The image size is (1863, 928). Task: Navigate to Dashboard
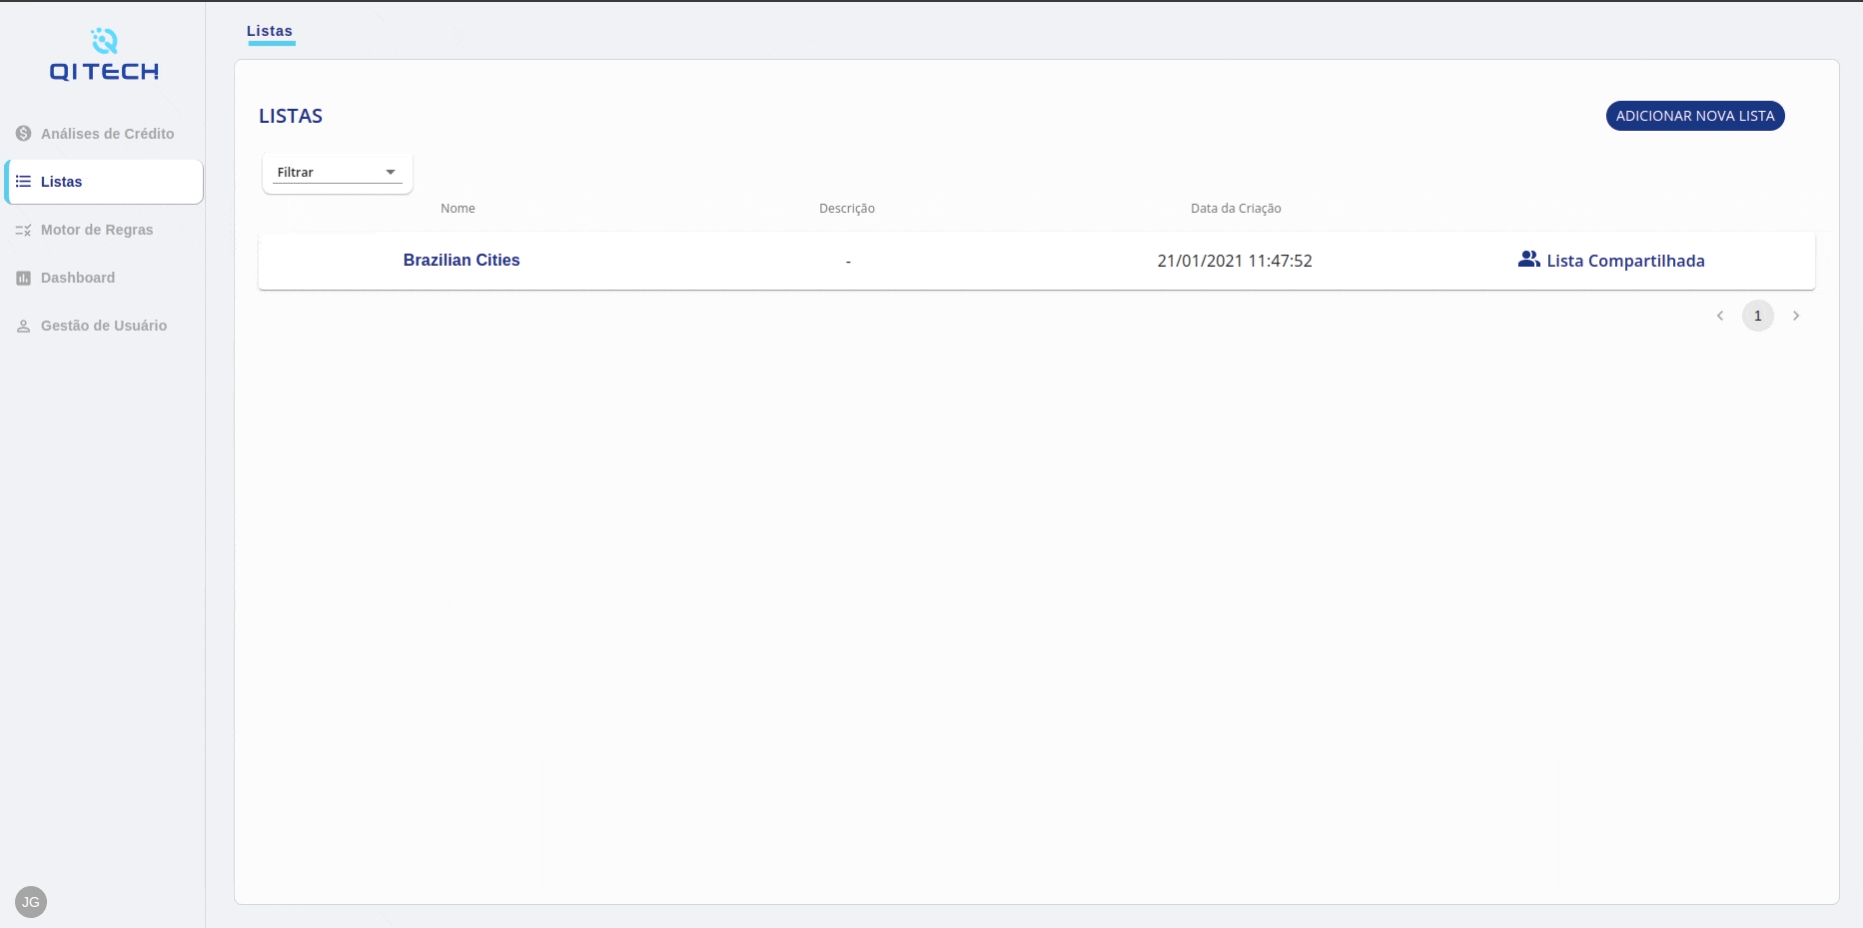pyautogui.click(x=104, y=278)
